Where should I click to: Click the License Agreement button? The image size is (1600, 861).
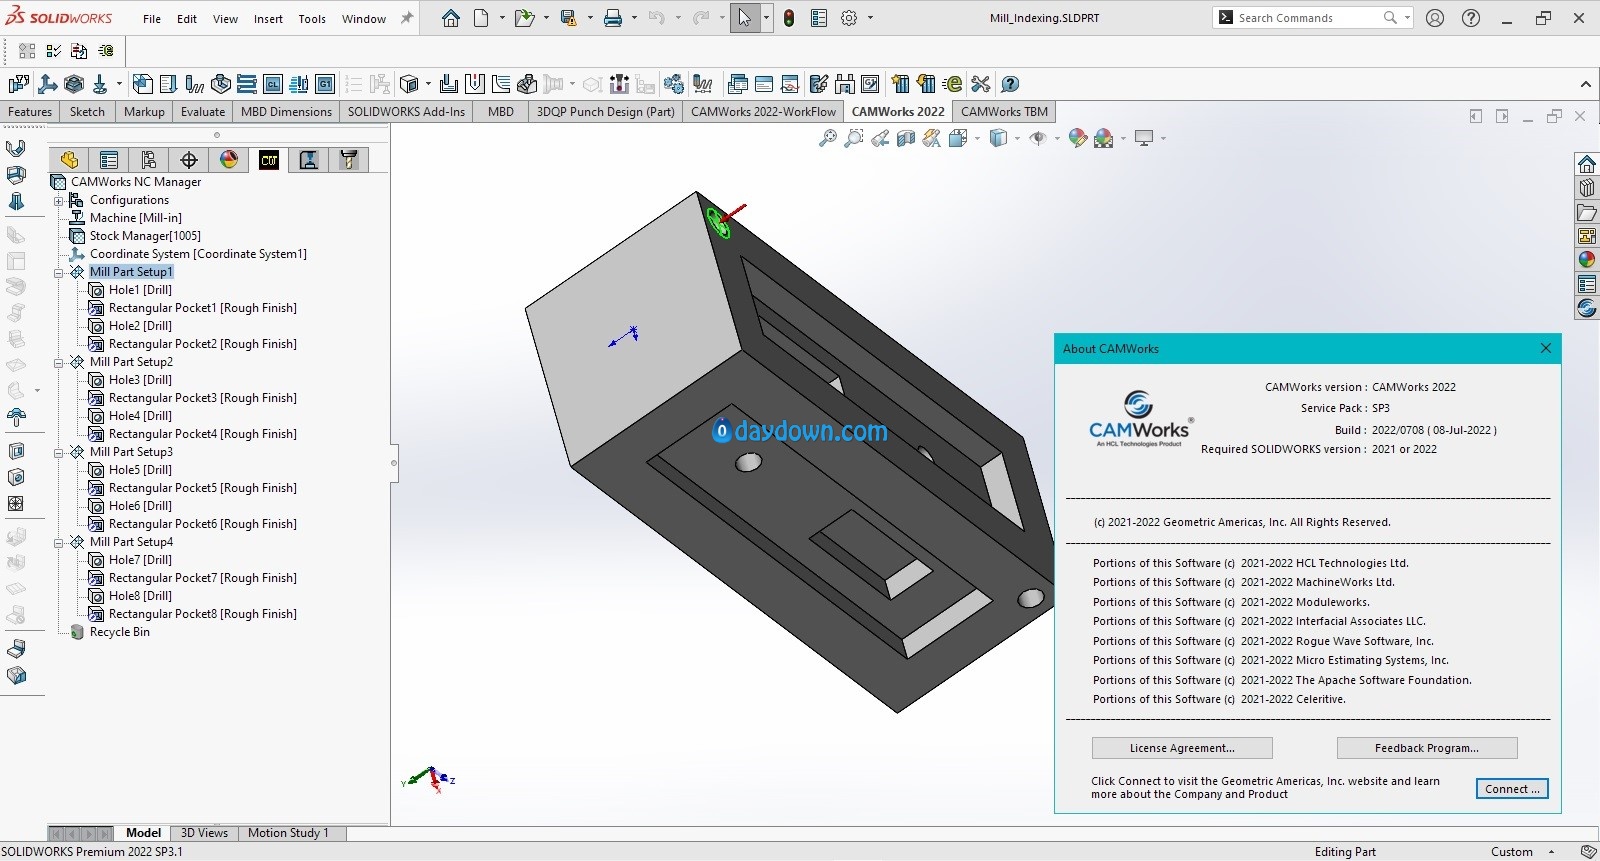point(1182,748)
